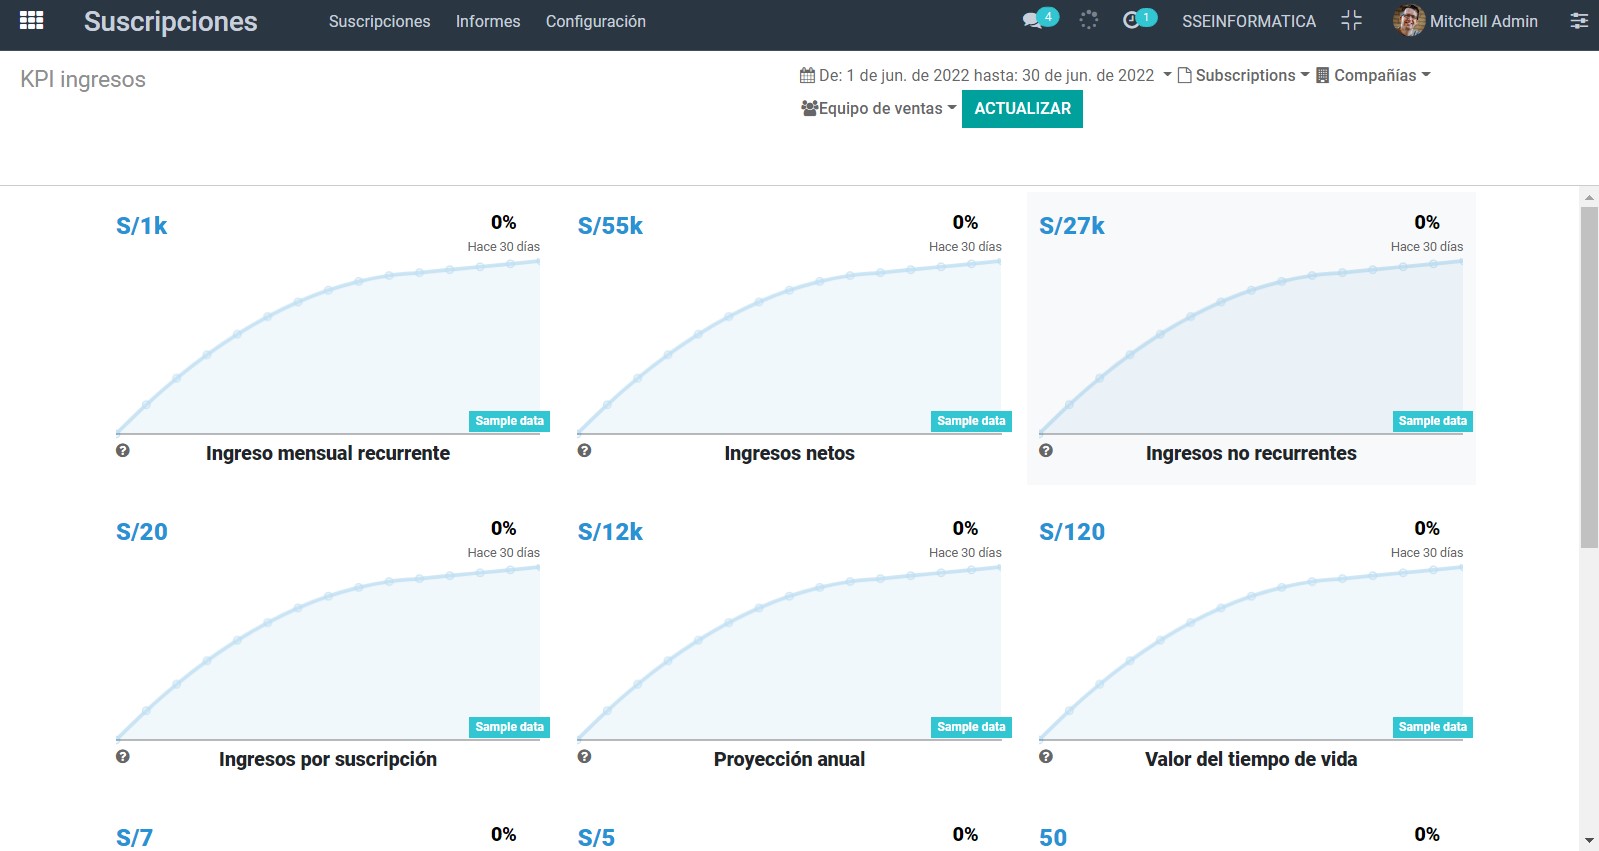Click the blue 50 value
Screen dimensions: 1599x851
coord(1053,838)
